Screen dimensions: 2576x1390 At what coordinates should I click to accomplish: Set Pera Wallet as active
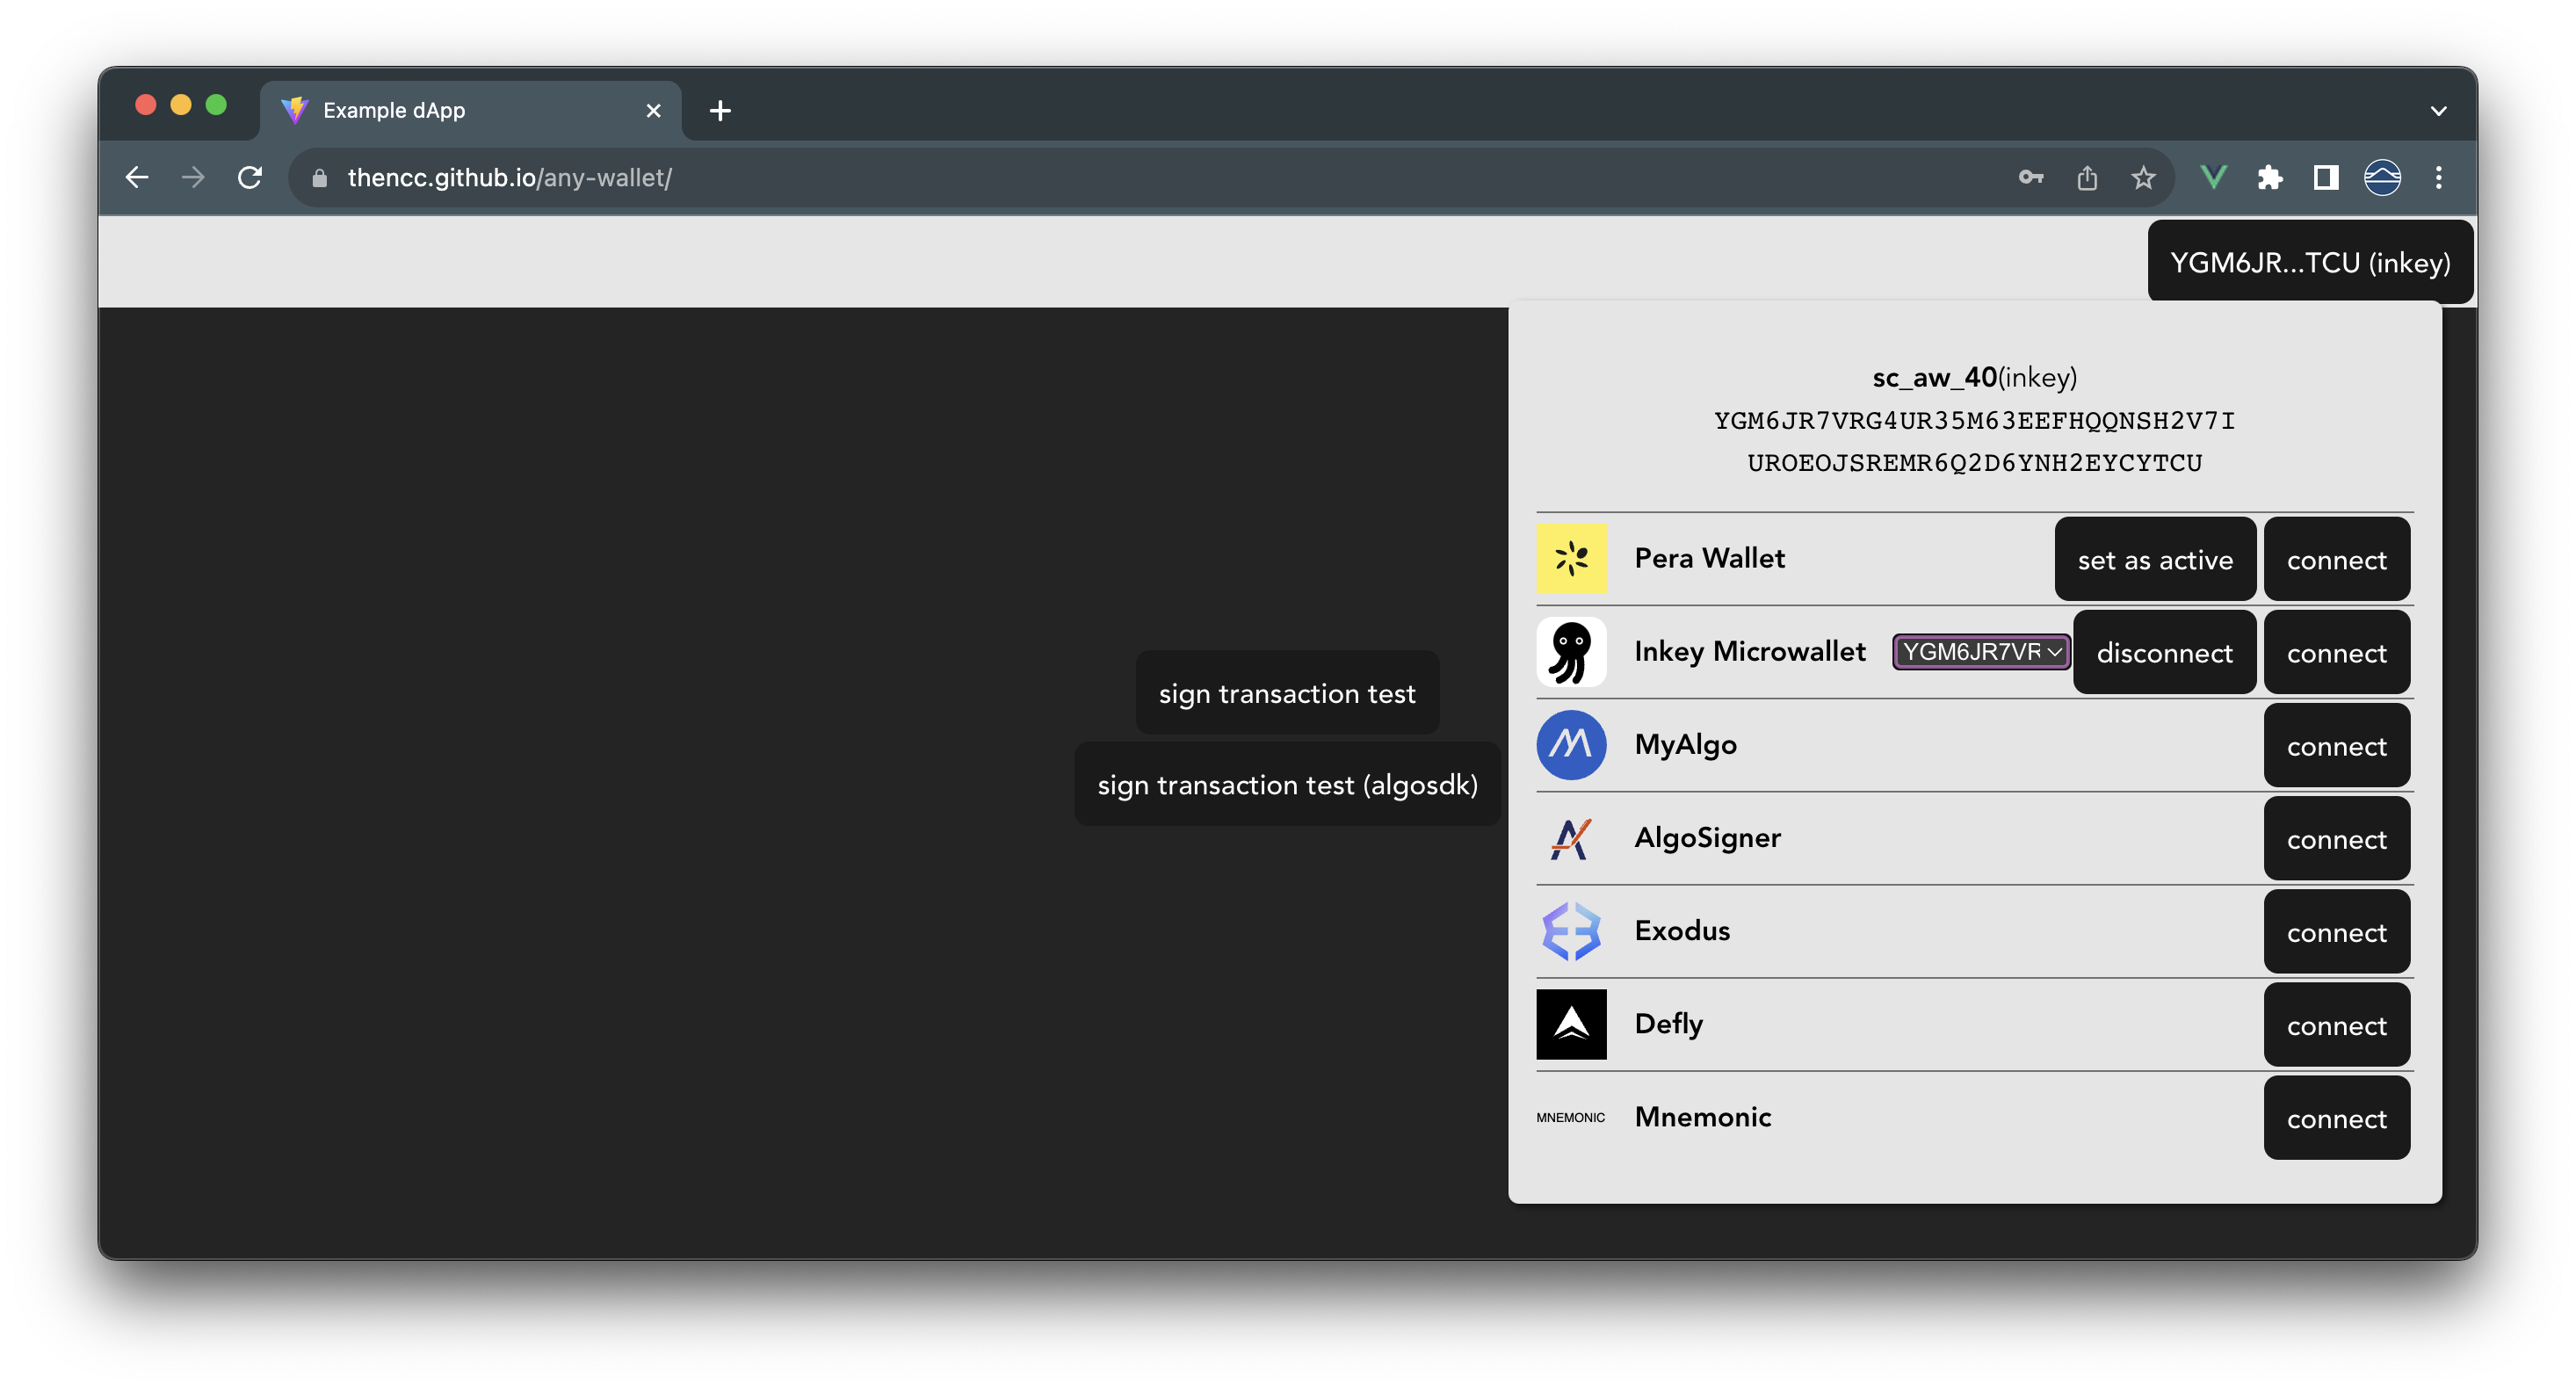coord(2154,560)
